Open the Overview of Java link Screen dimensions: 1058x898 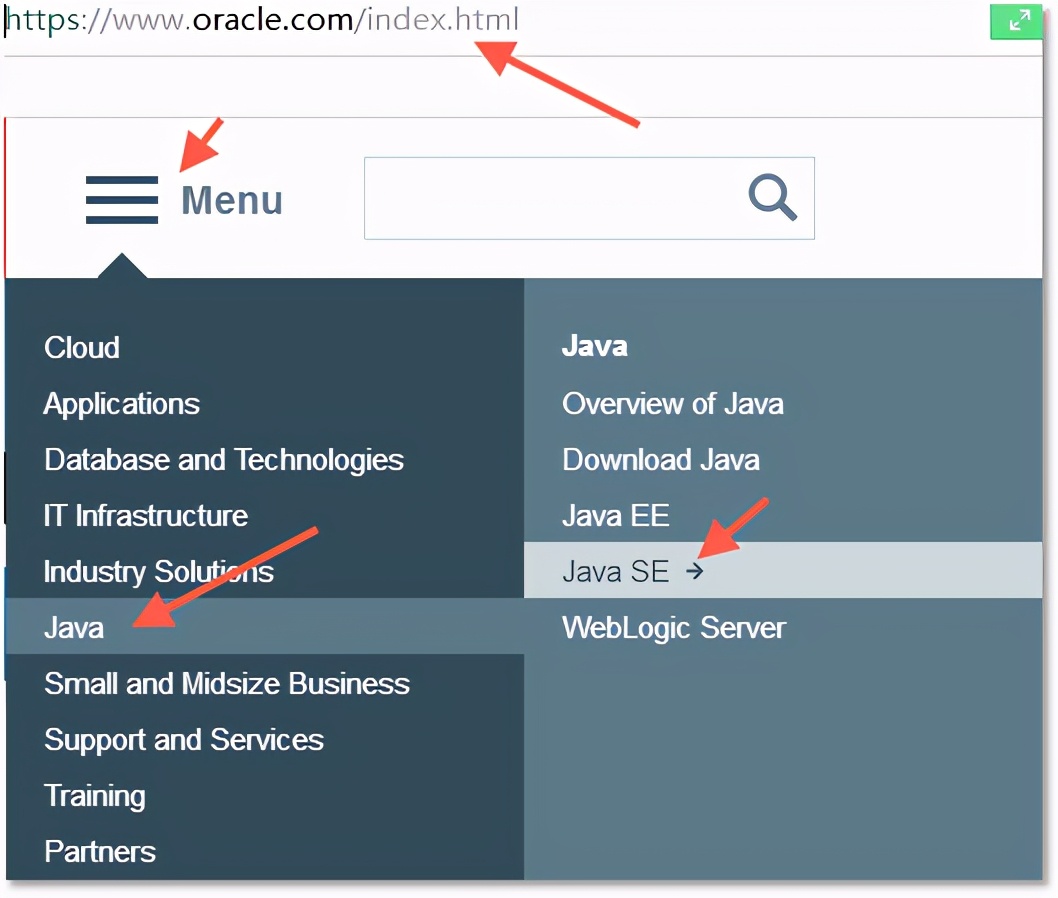pyautogui.click(x=673, y=404)
